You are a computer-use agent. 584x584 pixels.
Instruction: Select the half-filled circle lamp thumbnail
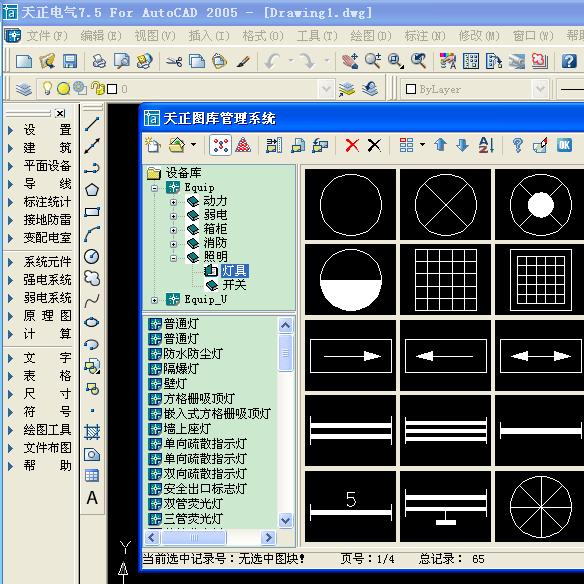coord(350,279)
